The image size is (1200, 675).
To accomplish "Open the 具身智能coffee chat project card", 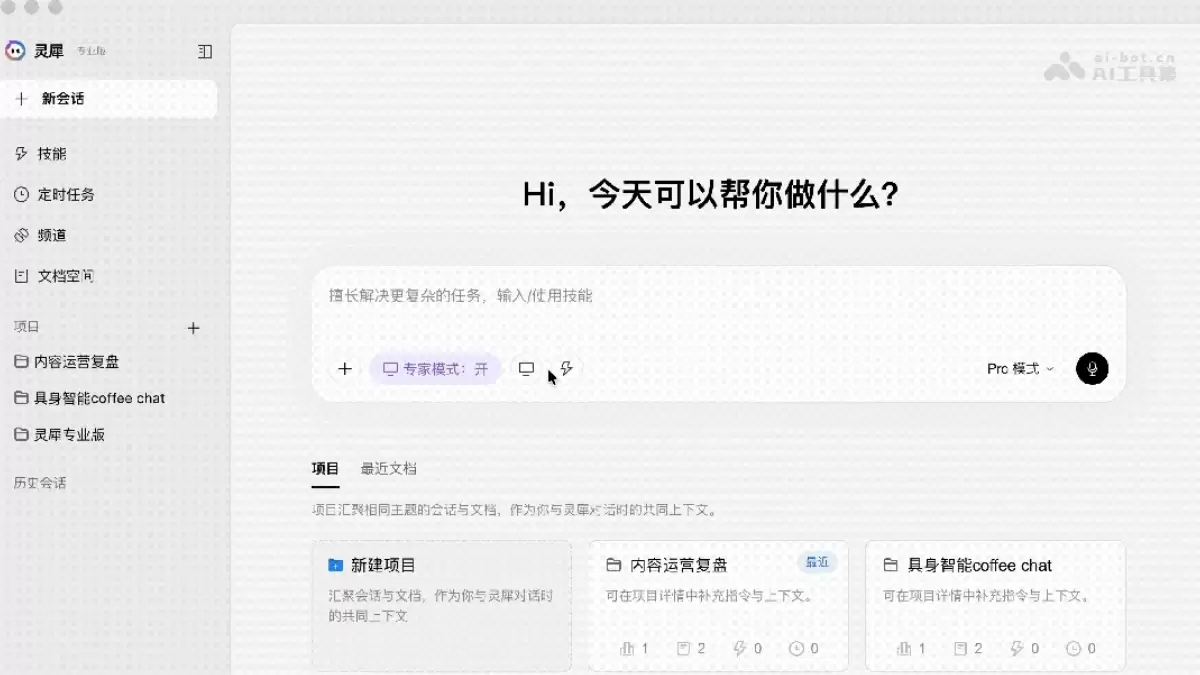I will pos(995,606).
